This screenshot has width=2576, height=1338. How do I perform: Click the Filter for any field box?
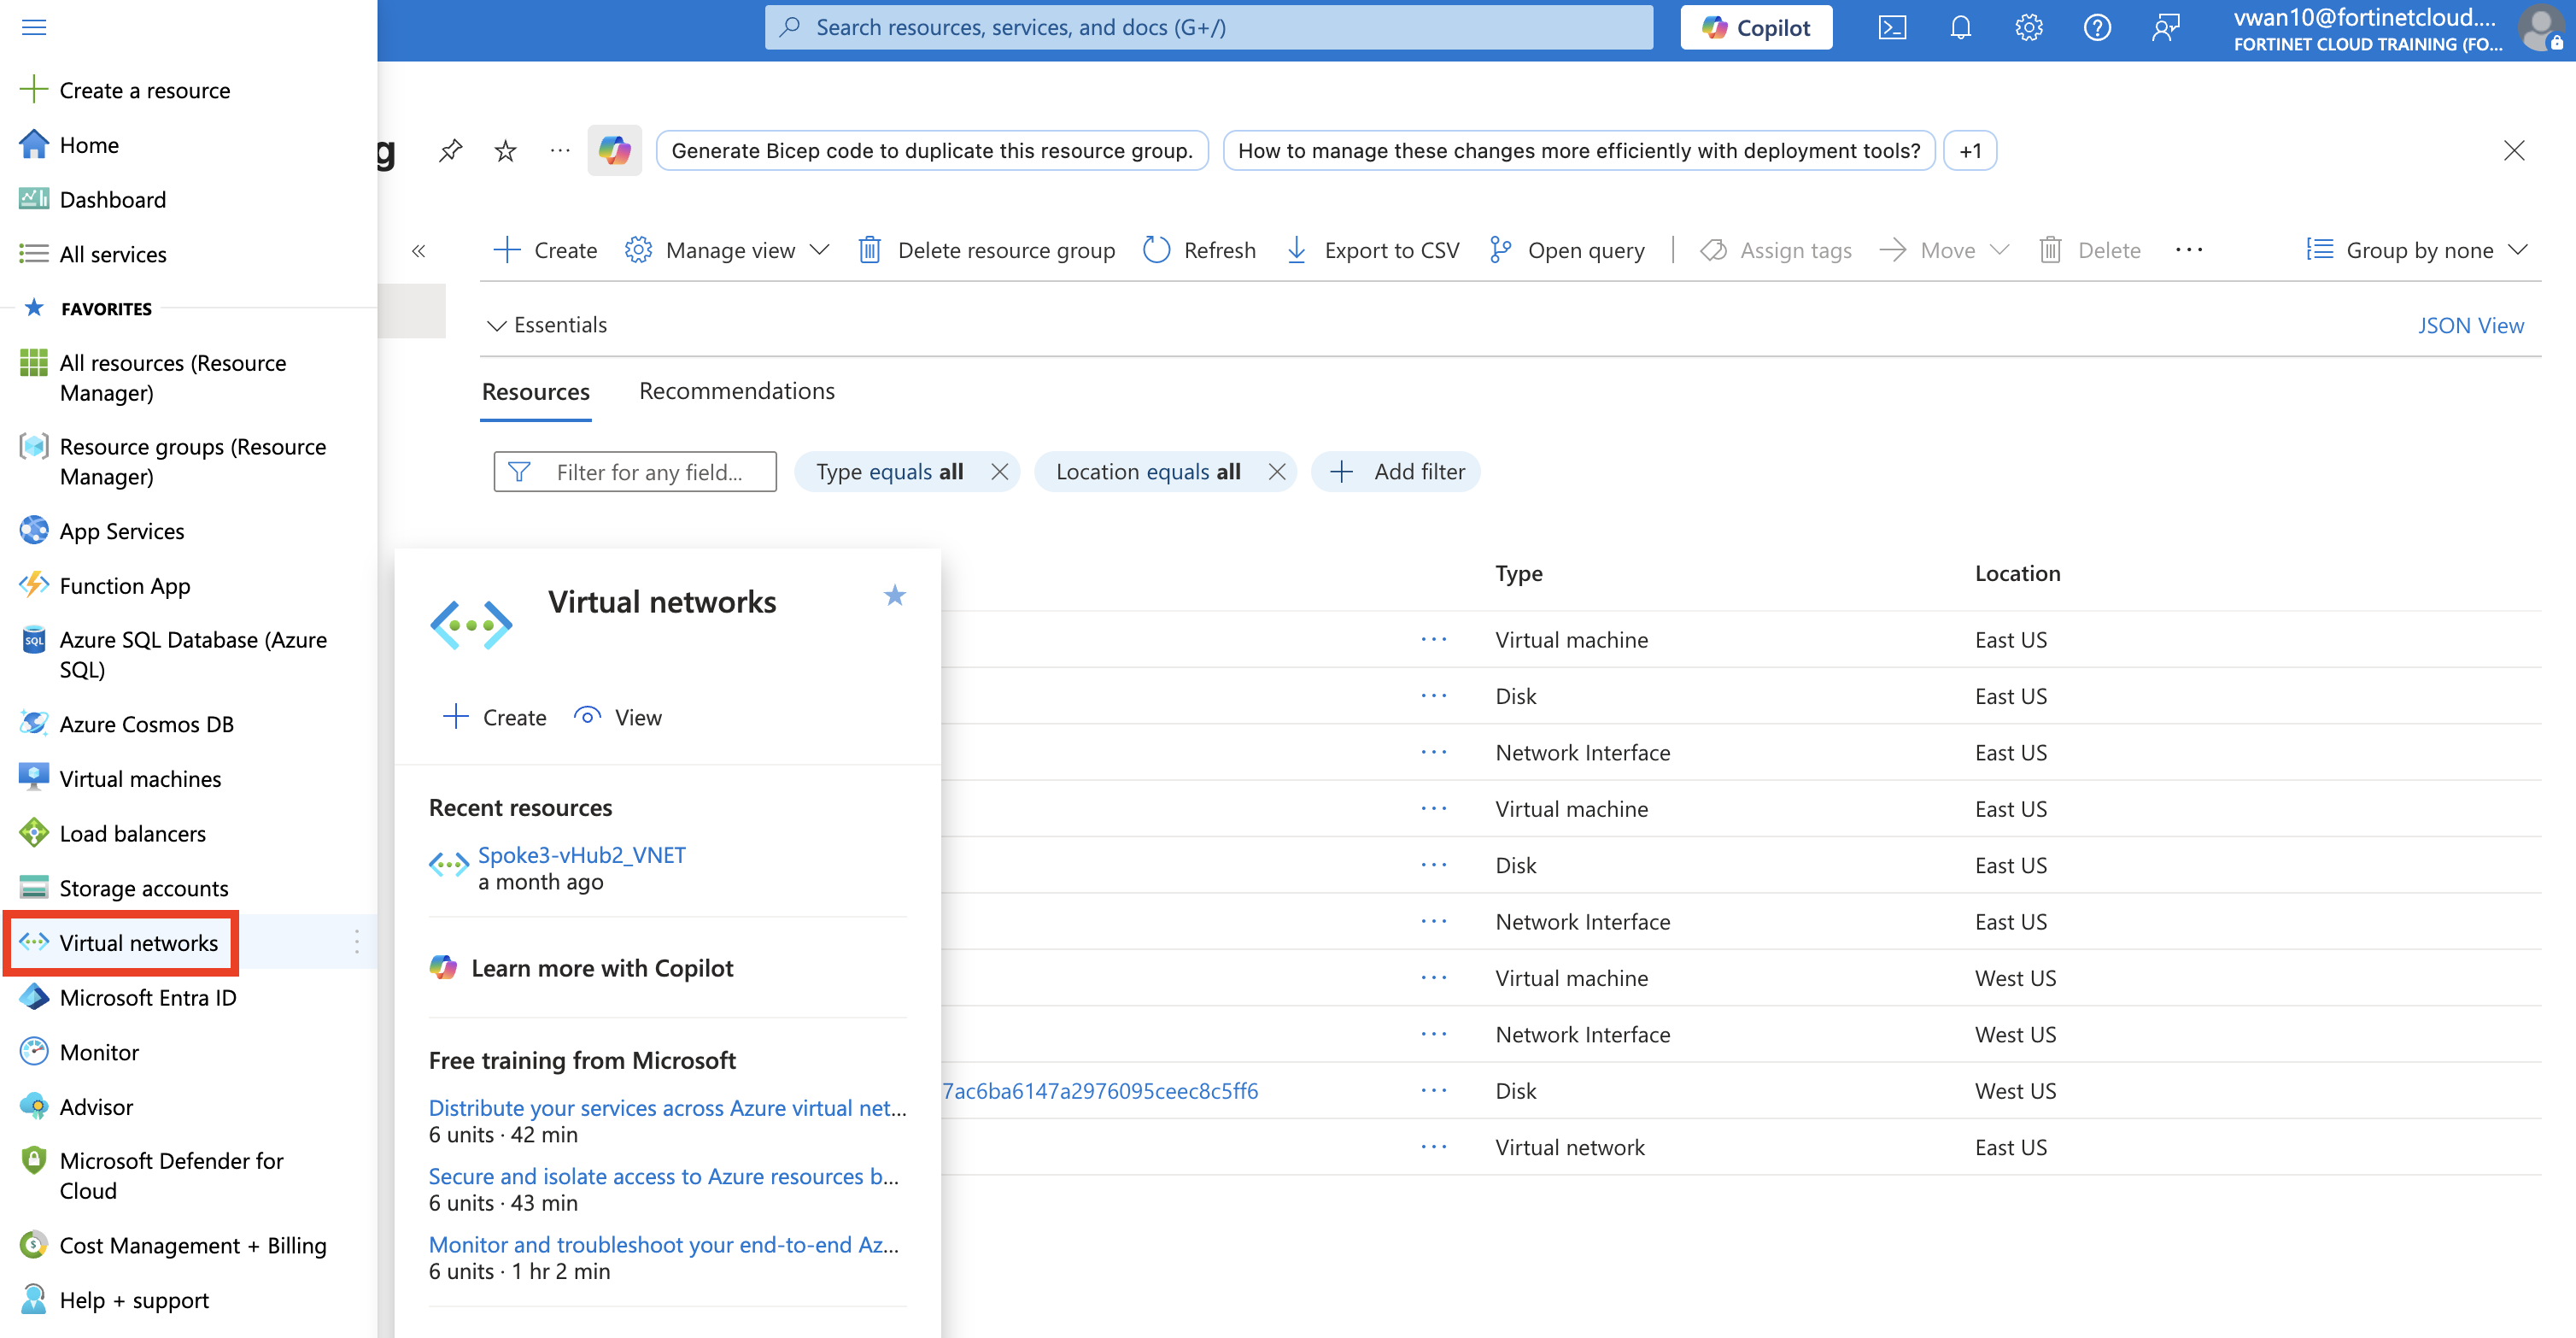tap(648, 472)
